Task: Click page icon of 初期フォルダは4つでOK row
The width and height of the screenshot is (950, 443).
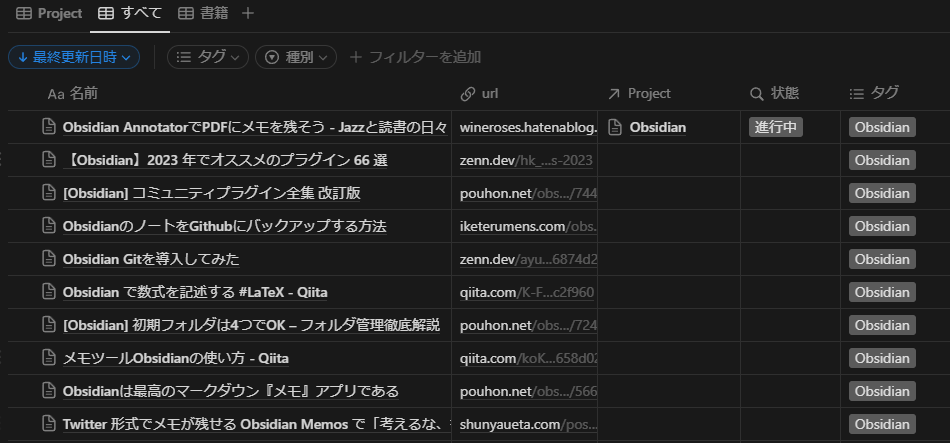Action: [48, 325]
